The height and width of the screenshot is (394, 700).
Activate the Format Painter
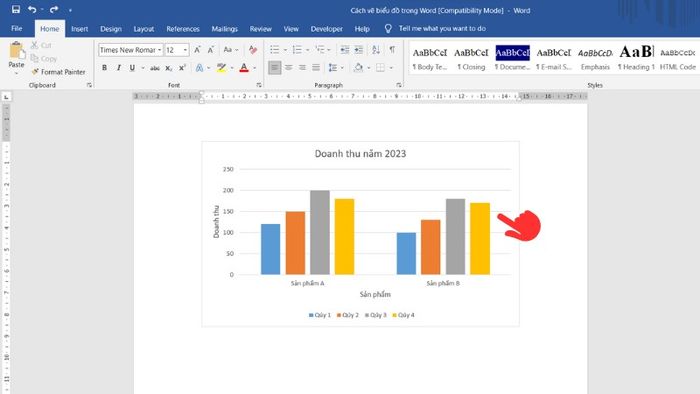click(x=58, y=72)
